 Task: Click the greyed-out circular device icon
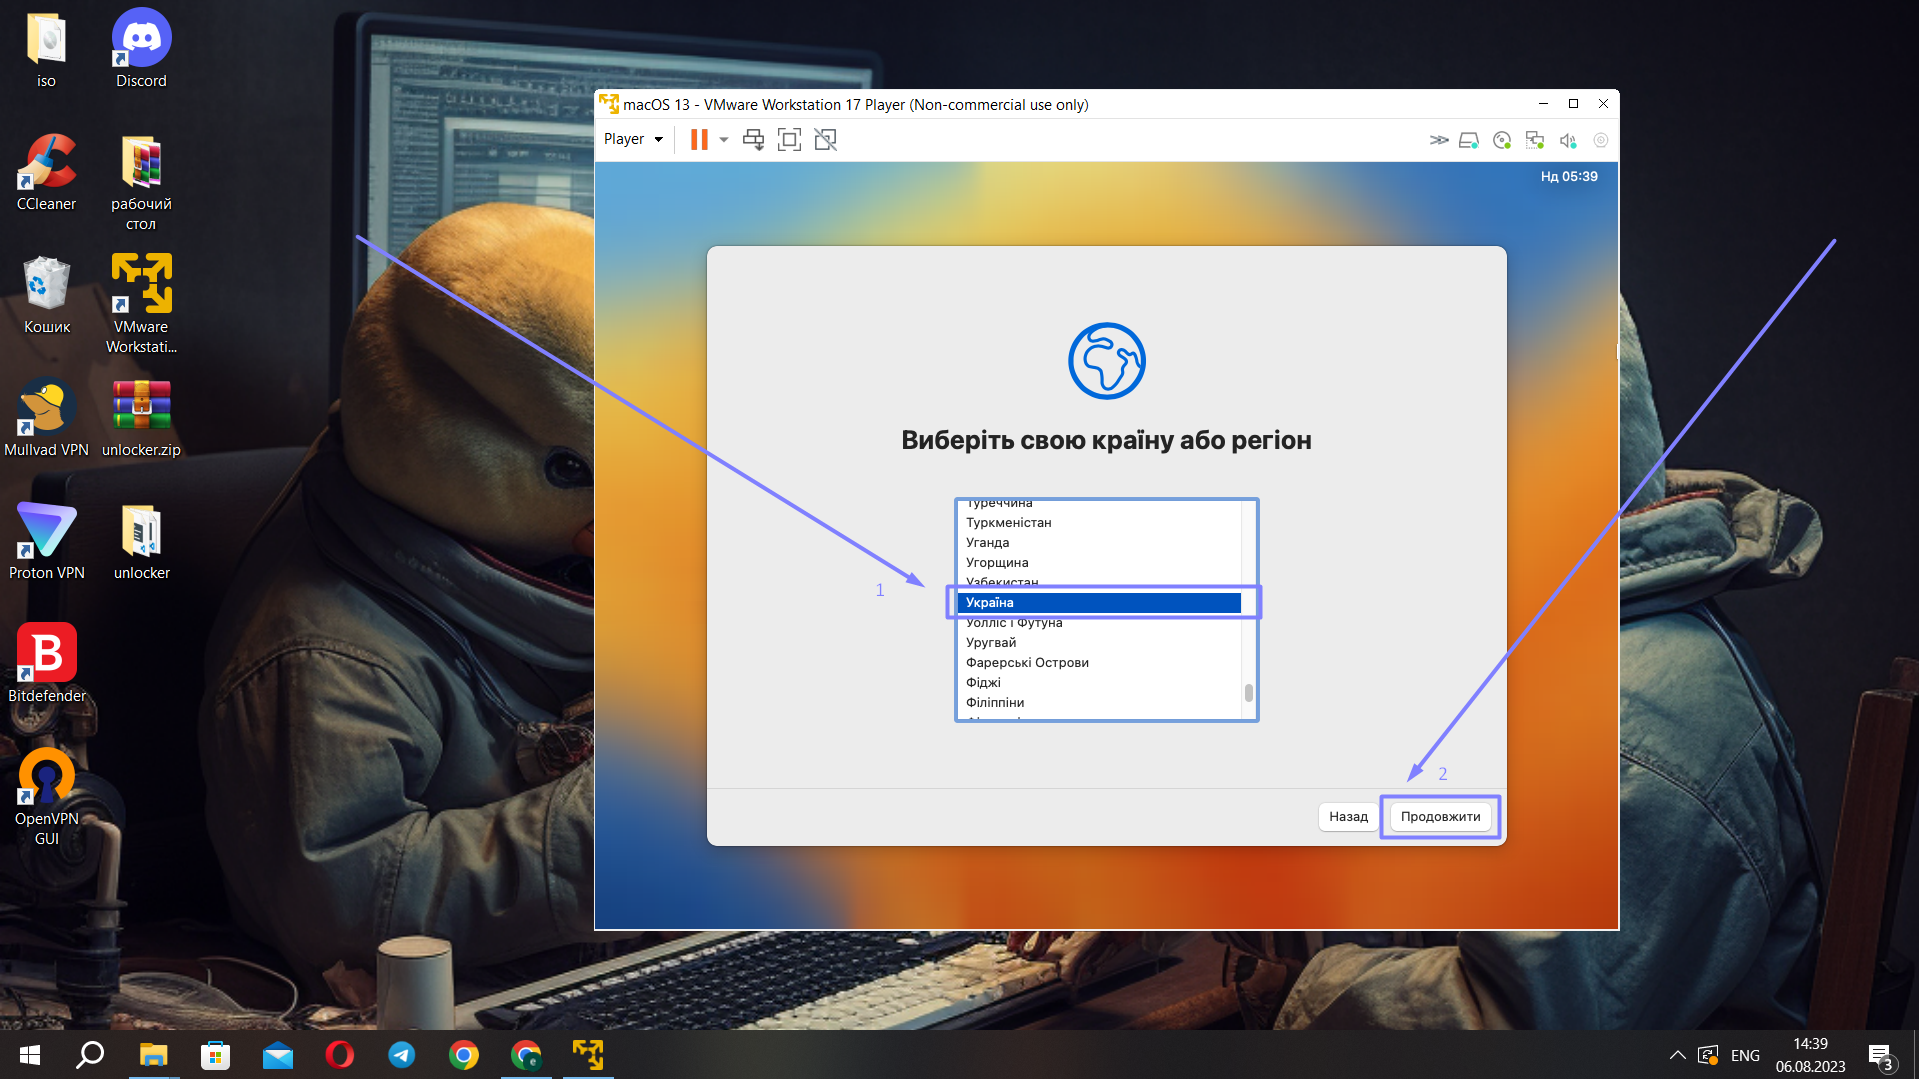coord(1600,140)
